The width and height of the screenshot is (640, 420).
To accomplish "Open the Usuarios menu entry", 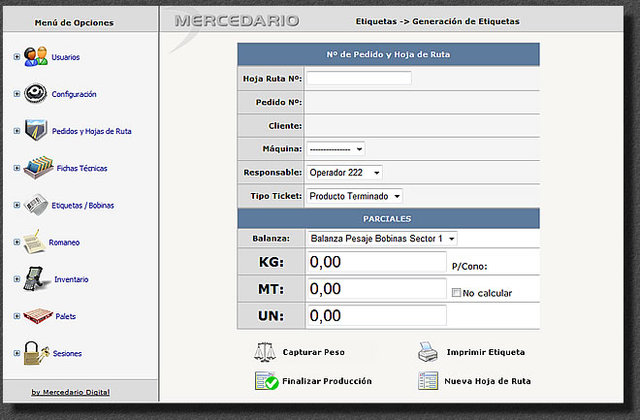I will point(65,57).
